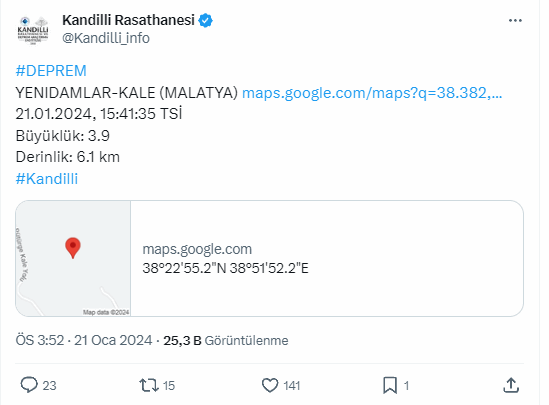Viewport: 549px width, 405px height.
Task: Open the map thumbnail with red pin
Action: 73,258
